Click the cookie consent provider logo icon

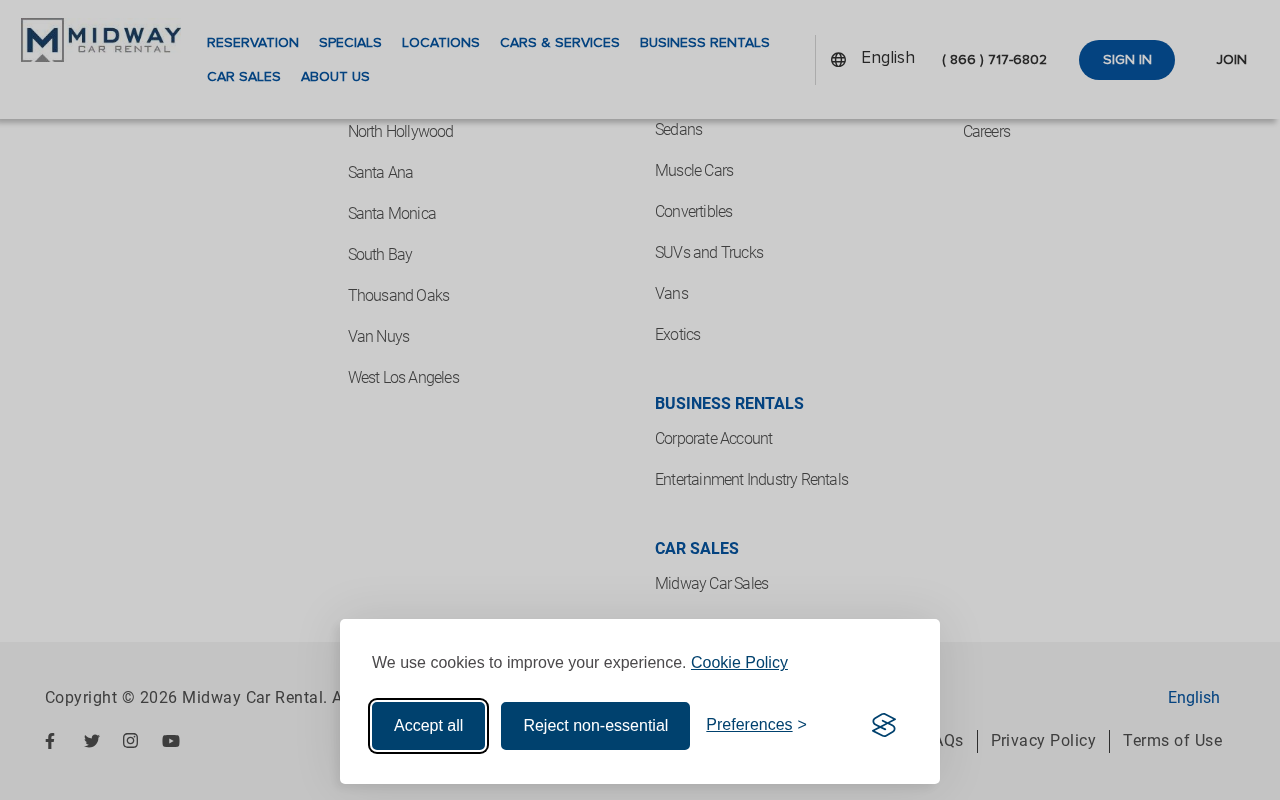[884, 725]
